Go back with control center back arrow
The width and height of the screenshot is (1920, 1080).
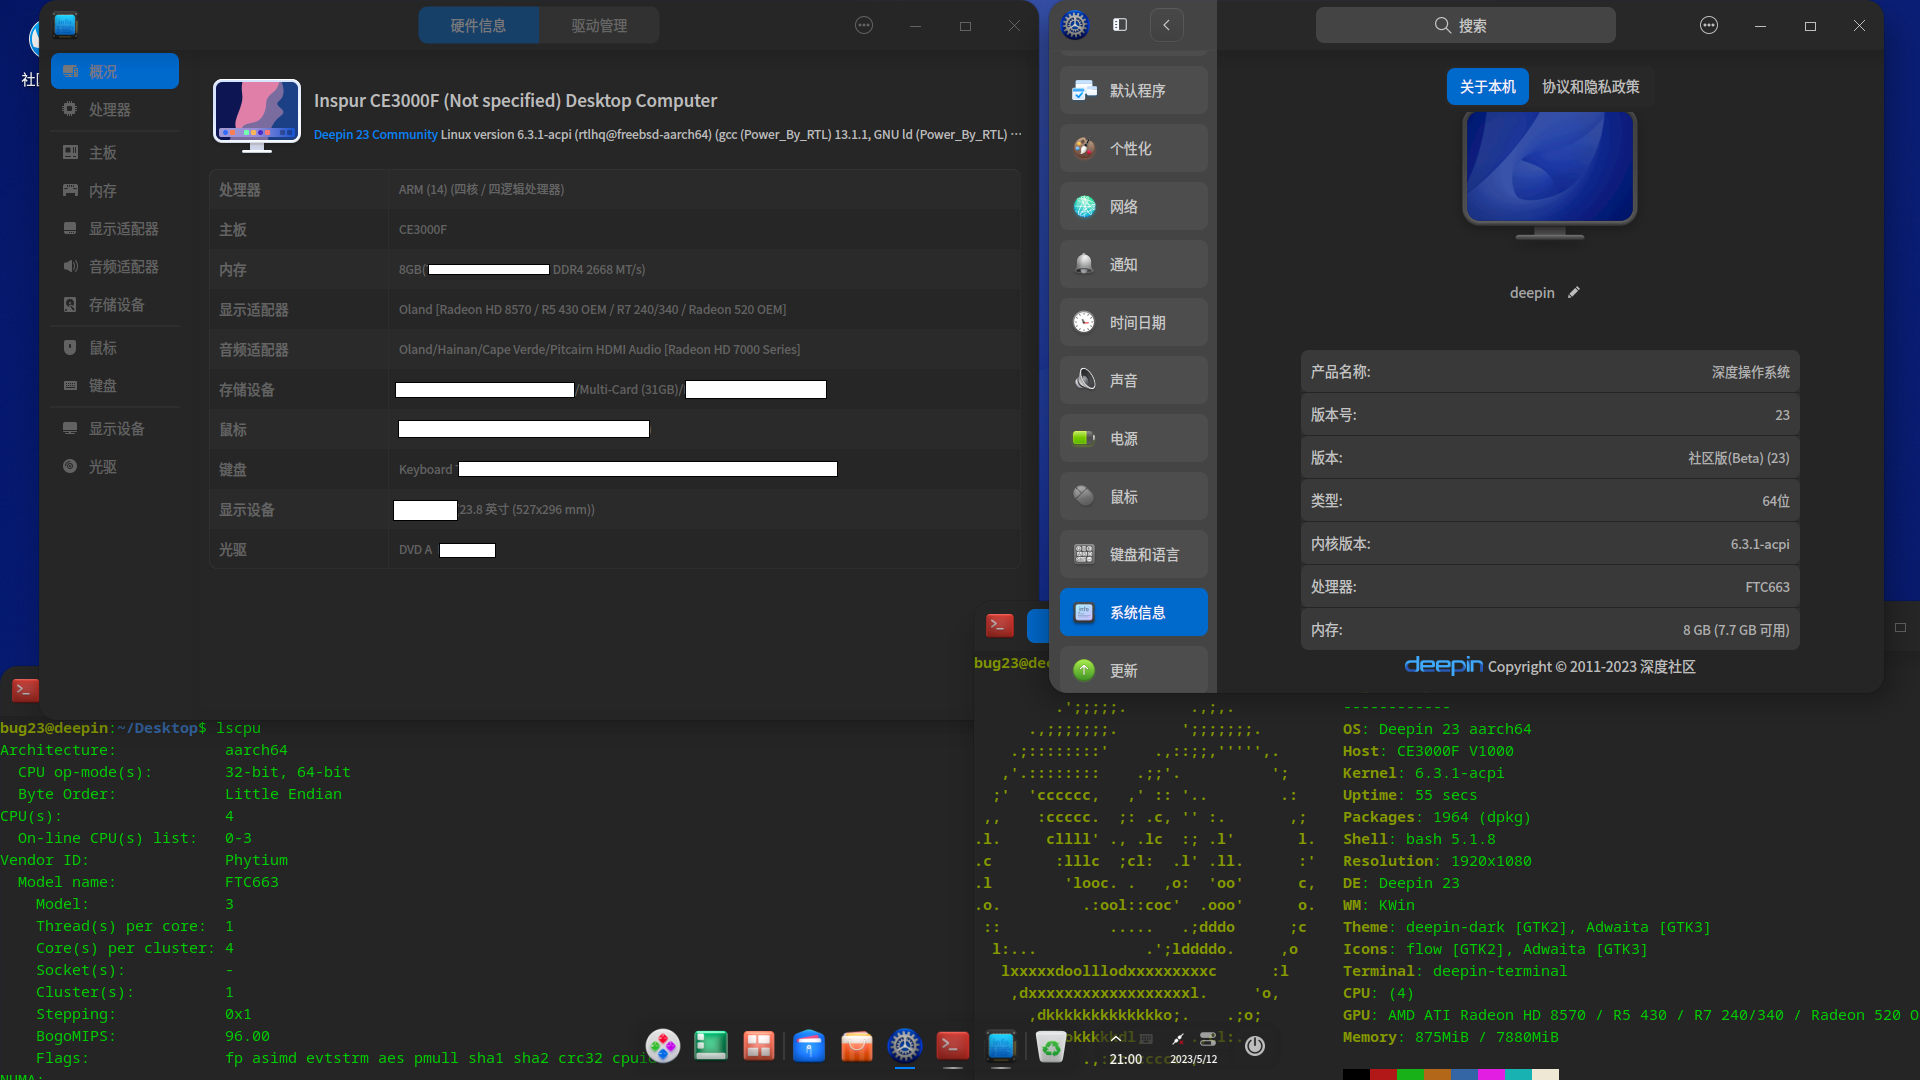point(1166,25)
